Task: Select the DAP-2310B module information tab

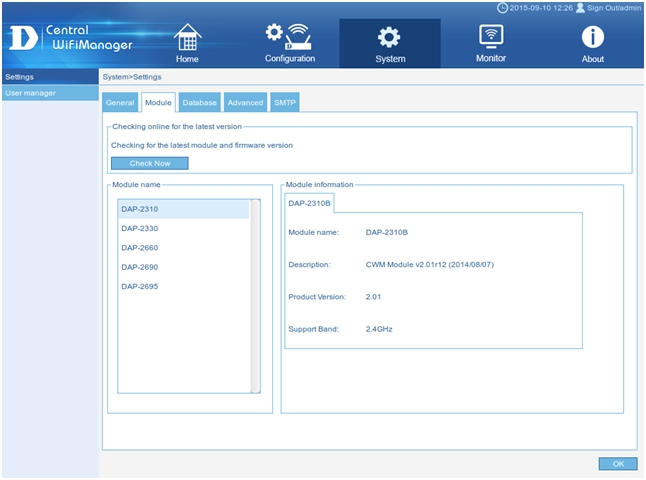Action: (309, 203)
